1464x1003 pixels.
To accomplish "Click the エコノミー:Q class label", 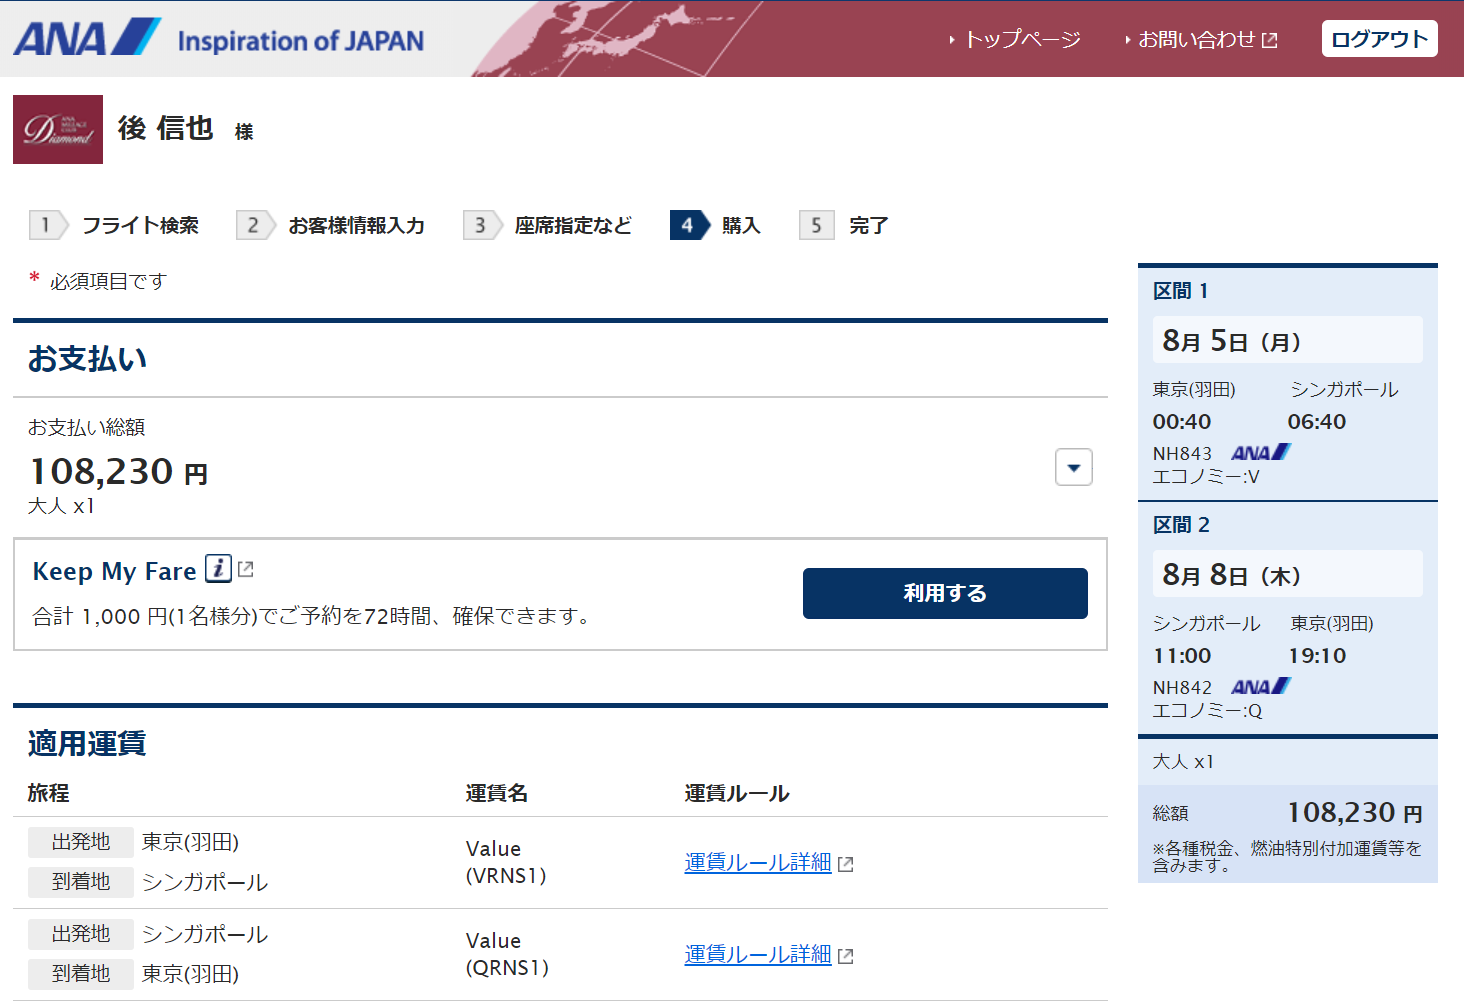I will (x=1207, y=711).
